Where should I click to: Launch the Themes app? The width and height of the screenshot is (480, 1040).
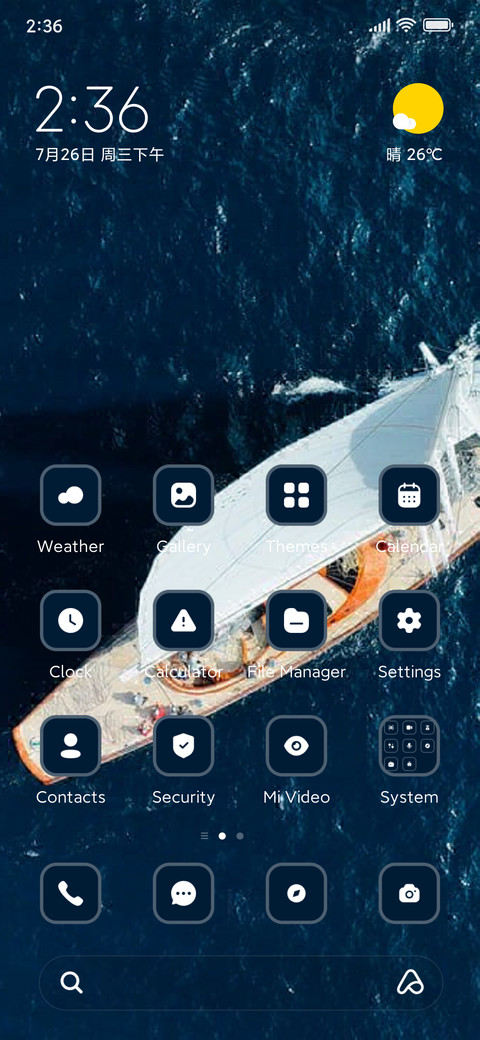pyautogui.click(x=296, y=495)
